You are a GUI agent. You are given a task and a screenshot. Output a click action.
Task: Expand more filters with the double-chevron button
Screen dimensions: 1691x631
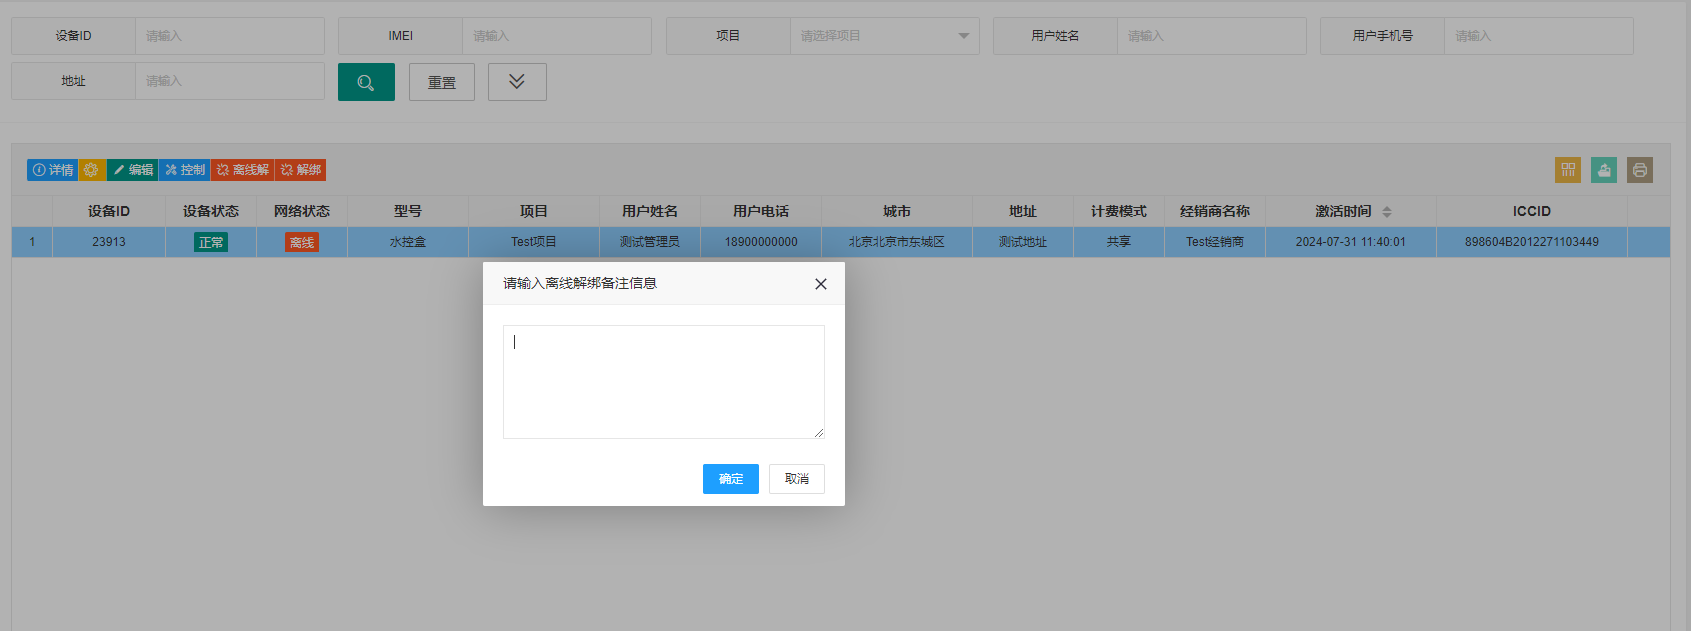click(517, 82)
